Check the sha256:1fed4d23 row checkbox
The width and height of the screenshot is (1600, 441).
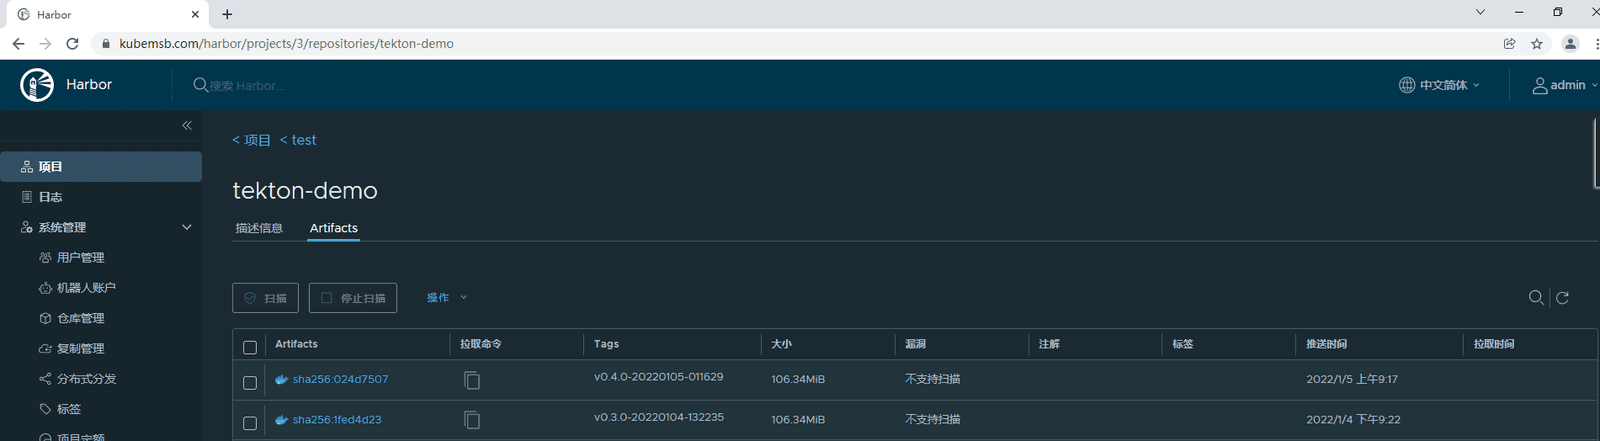coord(250,422)
